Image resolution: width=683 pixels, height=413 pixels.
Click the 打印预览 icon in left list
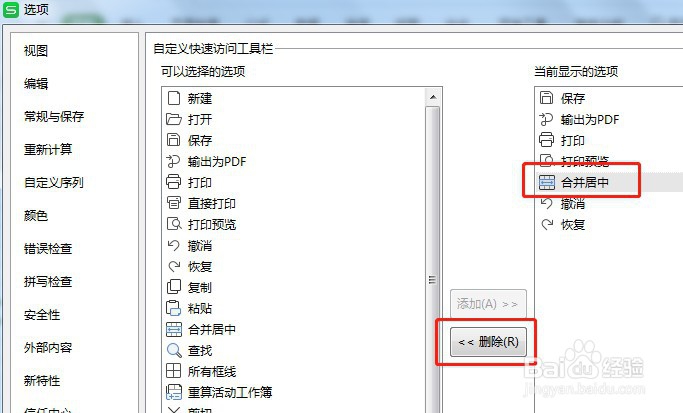174,224
